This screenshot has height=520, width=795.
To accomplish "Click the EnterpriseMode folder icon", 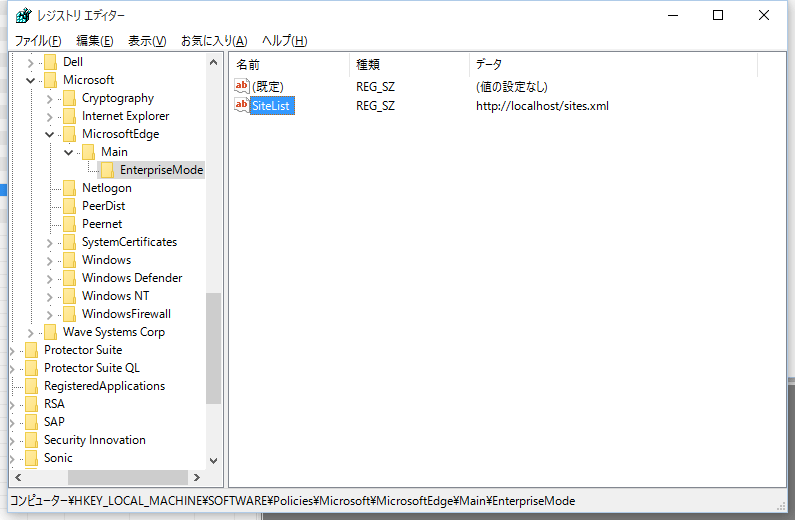I will (x=107, y=170).
